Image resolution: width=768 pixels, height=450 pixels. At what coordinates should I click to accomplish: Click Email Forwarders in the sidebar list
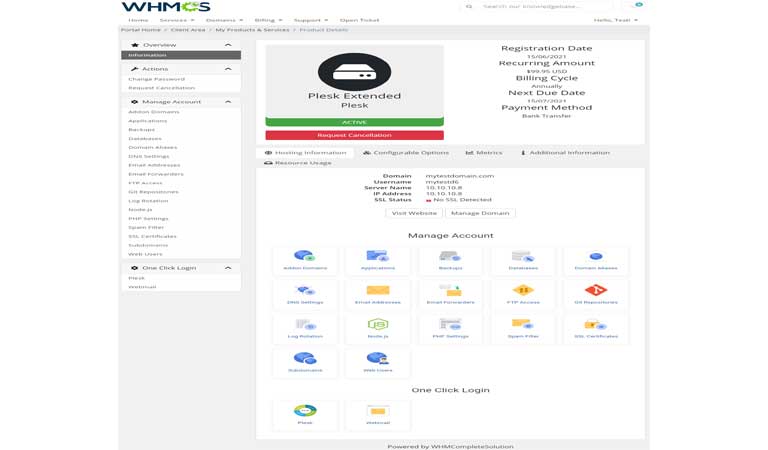click(156, 174)
